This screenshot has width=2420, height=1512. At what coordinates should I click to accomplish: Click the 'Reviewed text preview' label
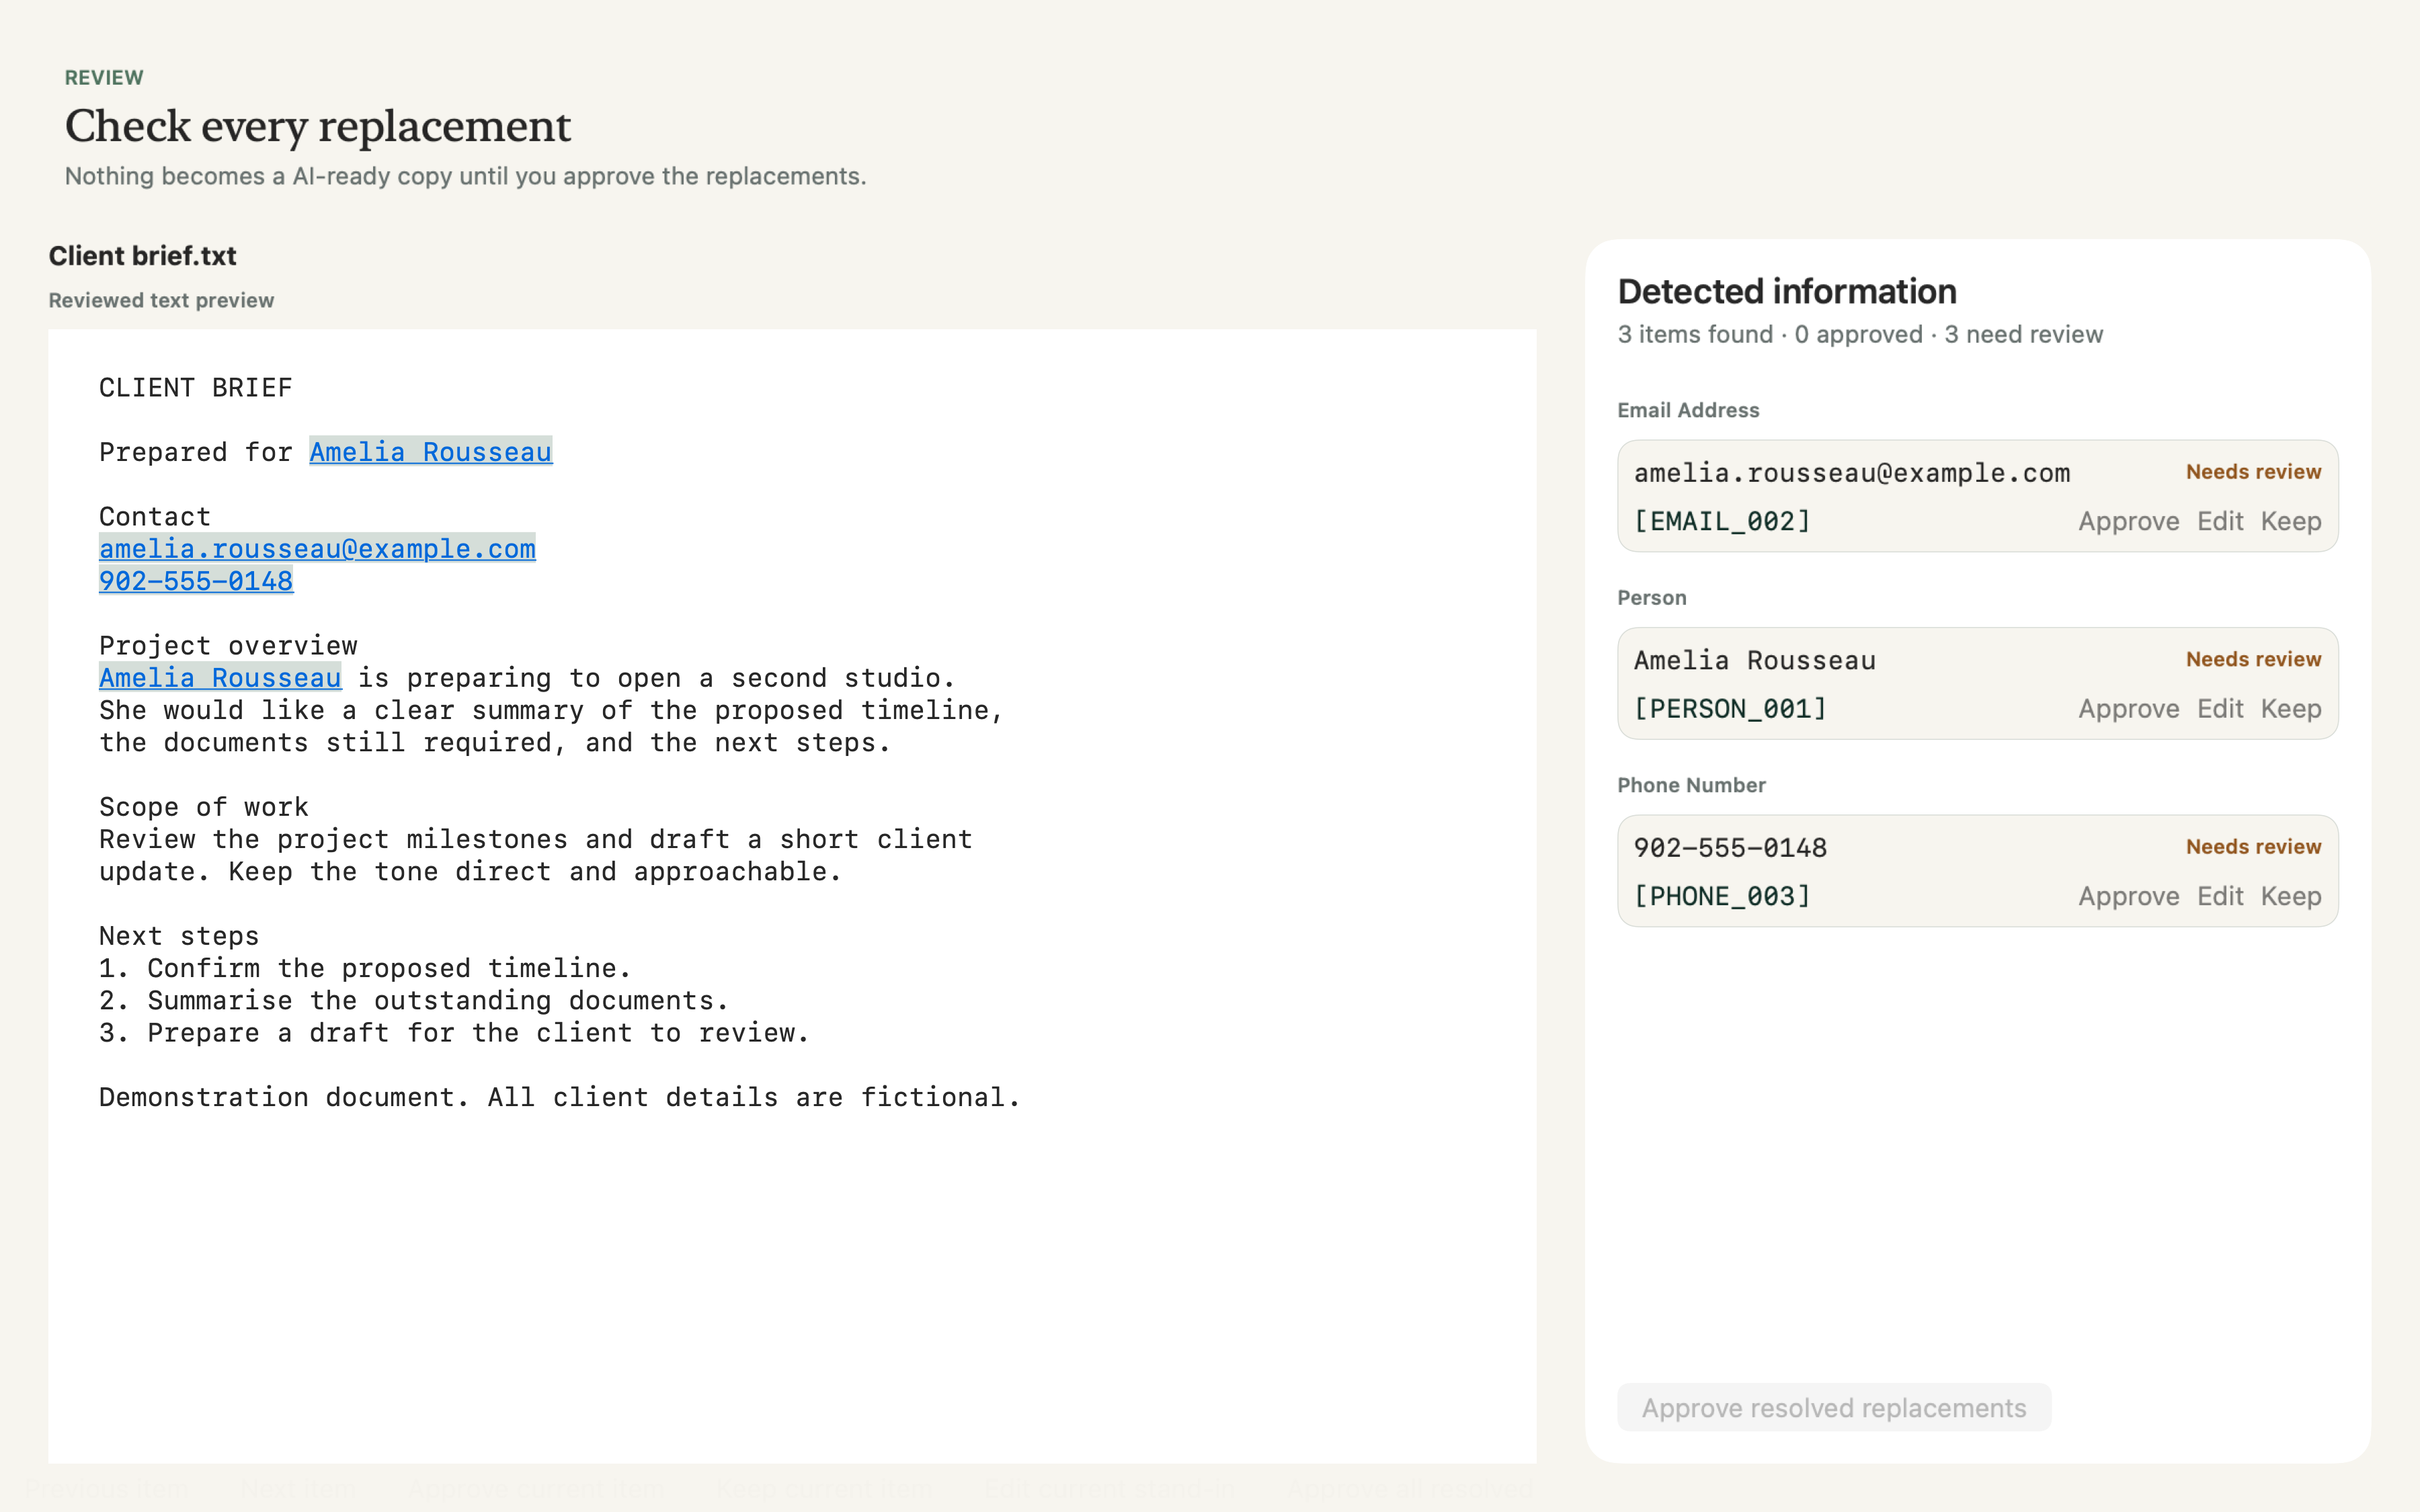click(x=161, y=300)
